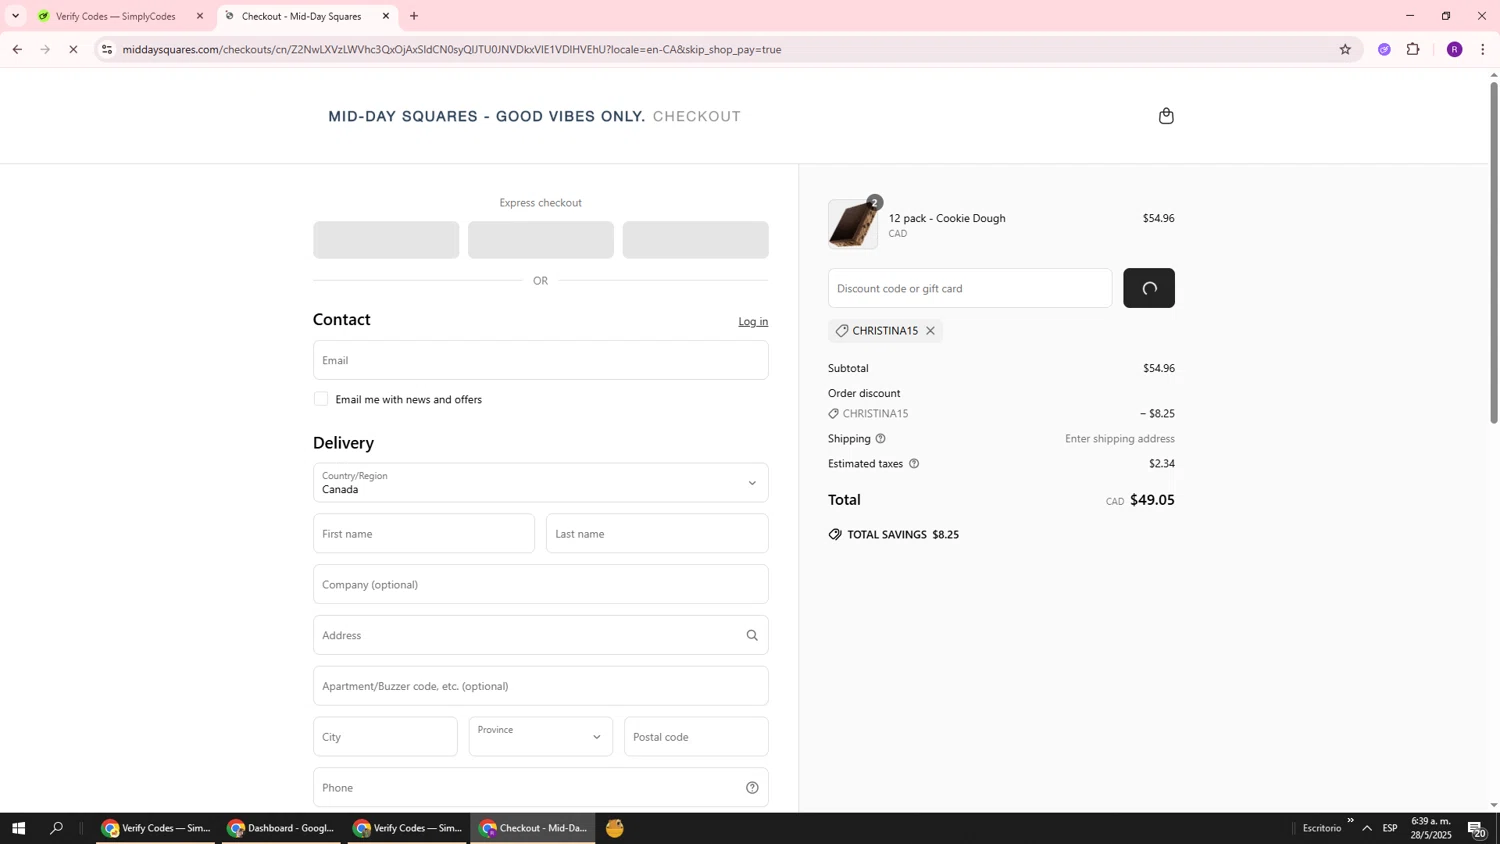Click the first express checkout button
This screenshot has height=844, width=1500.
coord(386,240)
